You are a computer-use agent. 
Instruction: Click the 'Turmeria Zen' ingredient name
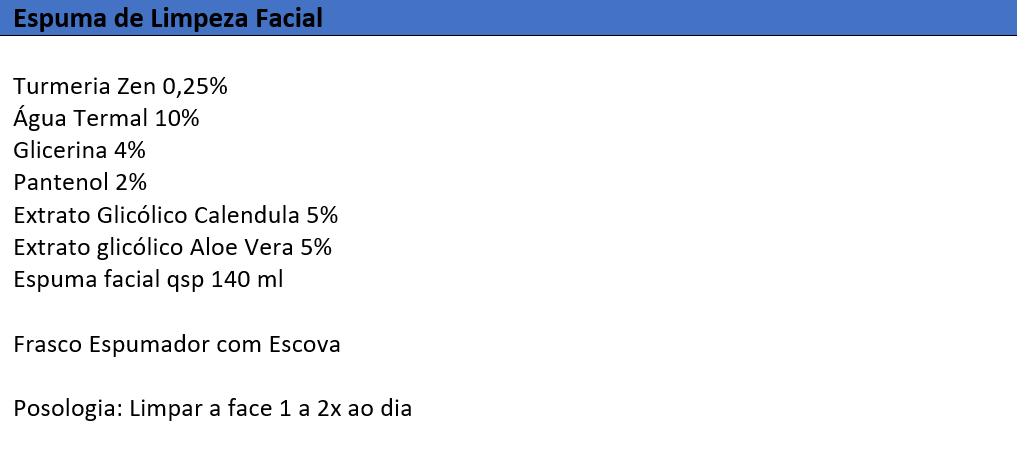(80, 86)
